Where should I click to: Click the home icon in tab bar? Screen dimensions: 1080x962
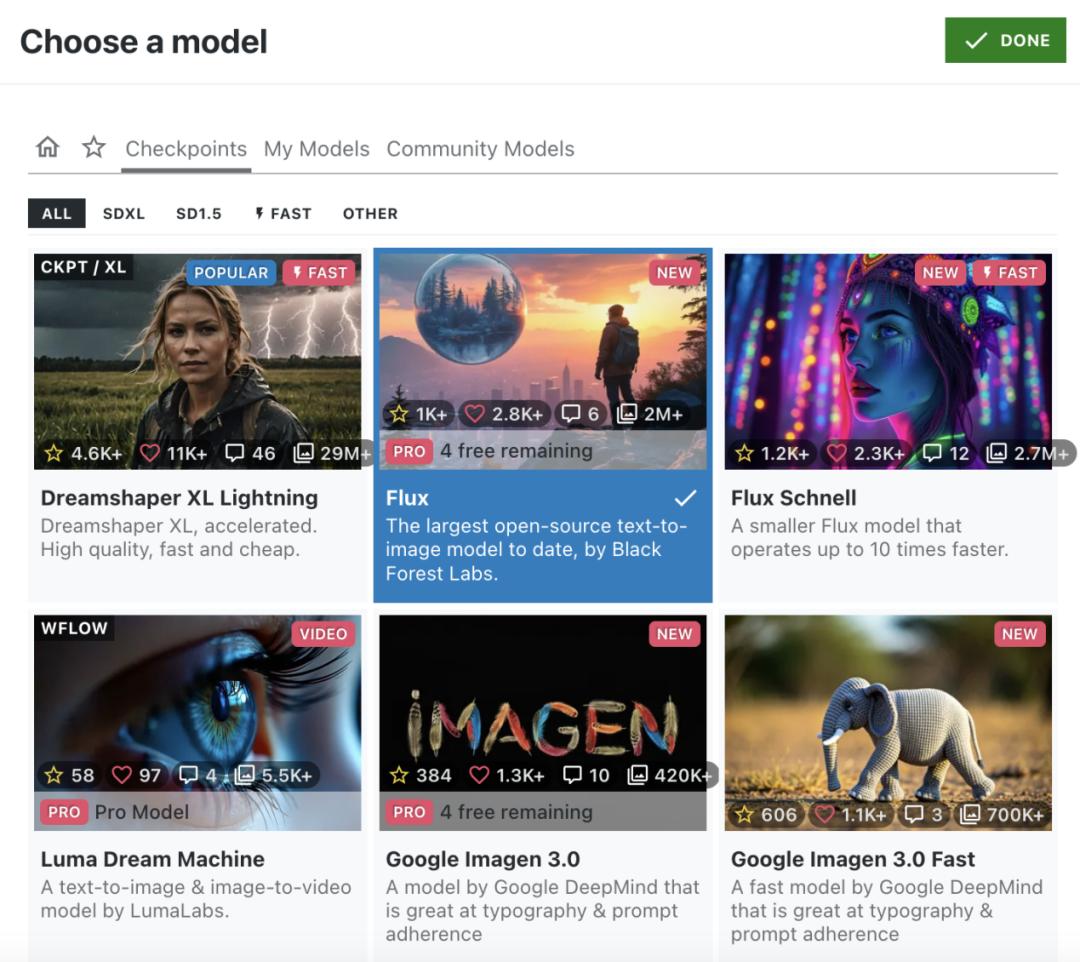(x=47, y=148)
